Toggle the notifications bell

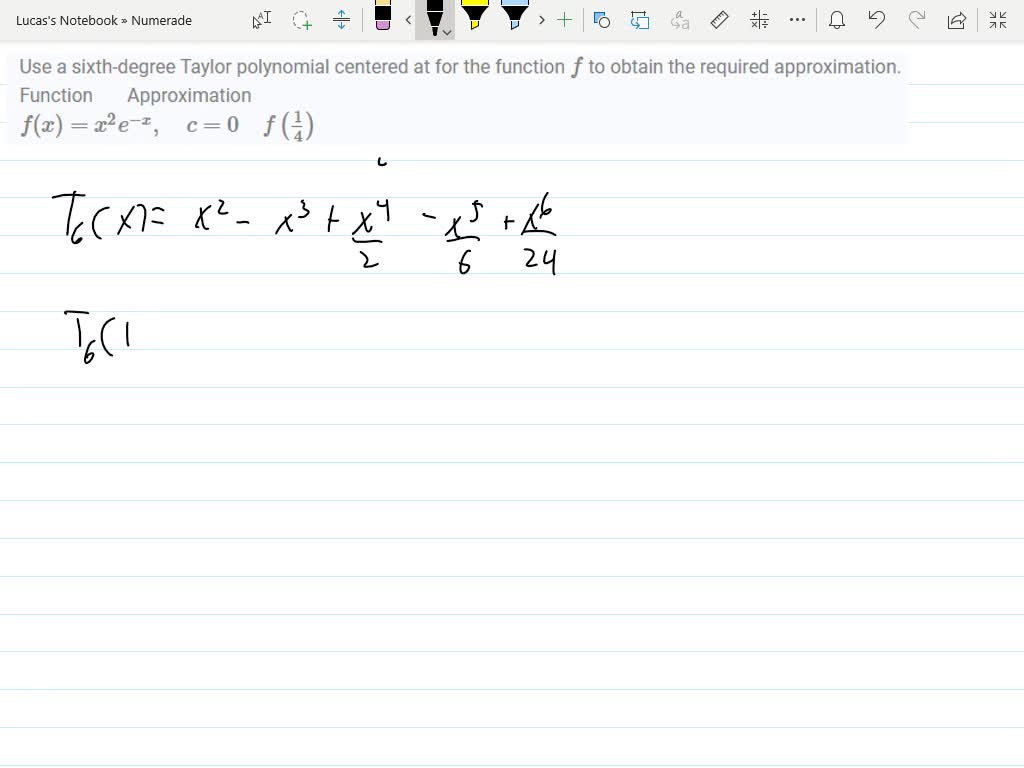837,20
